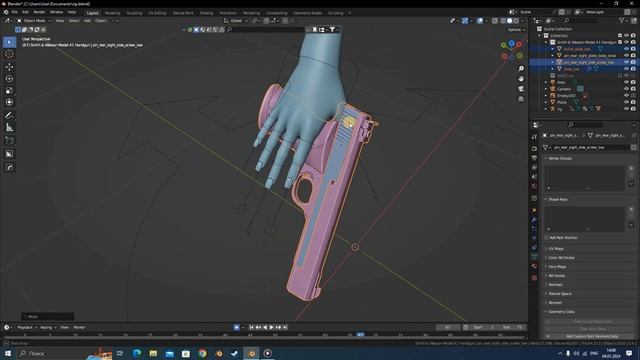This screenshot has height=360, width=640.
Task: Disable render for the rig object
Action: coord(633,109)
